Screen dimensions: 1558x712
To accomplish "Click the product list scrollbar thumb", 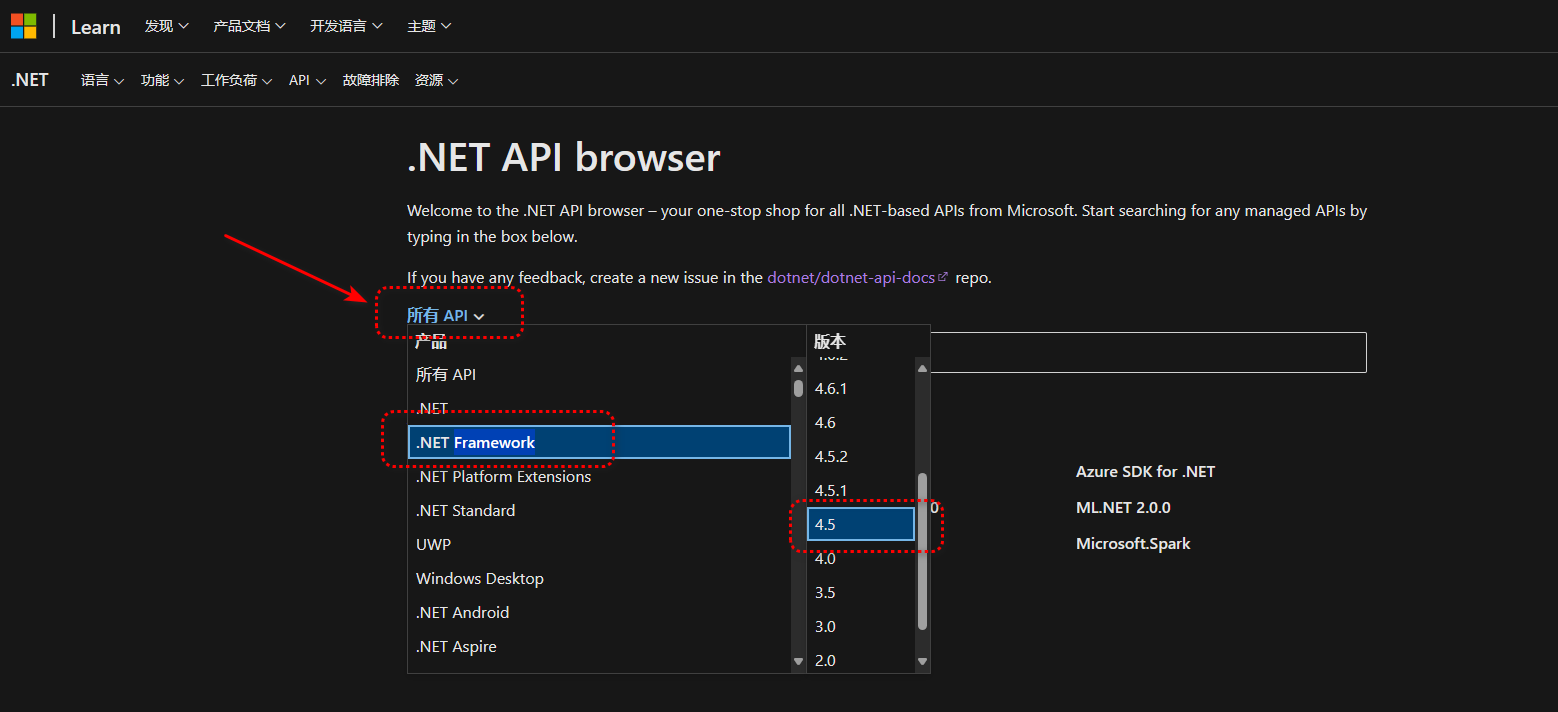I will (x=798, y=388).
